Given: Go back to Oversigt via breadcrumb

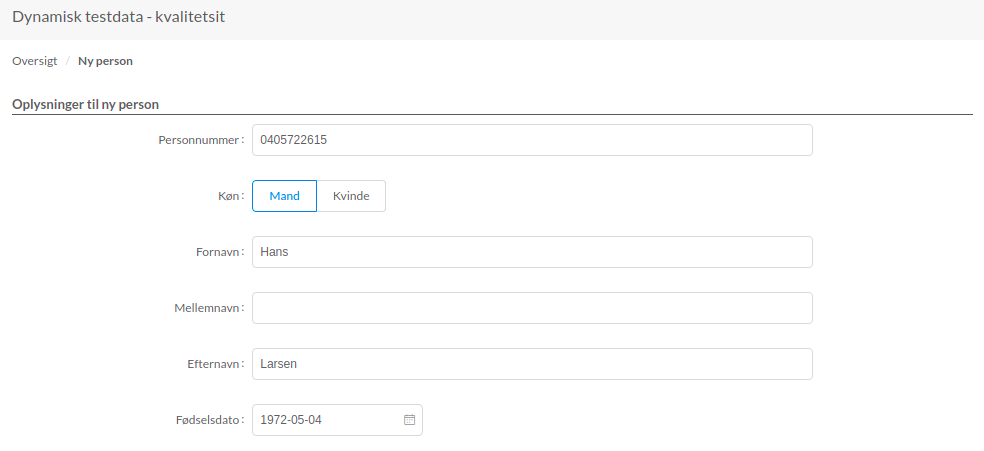Looking at the screenshot, I should click(x=34, y=61).
